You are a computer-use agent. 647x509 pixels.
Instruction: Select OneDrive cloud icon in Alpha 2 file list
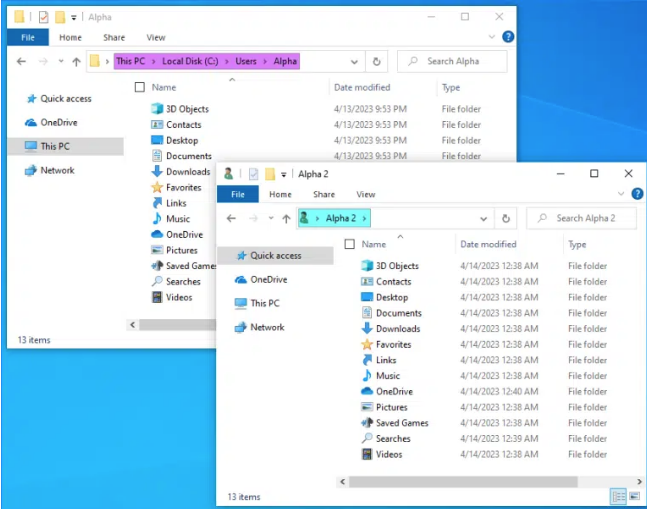point(367,391)
